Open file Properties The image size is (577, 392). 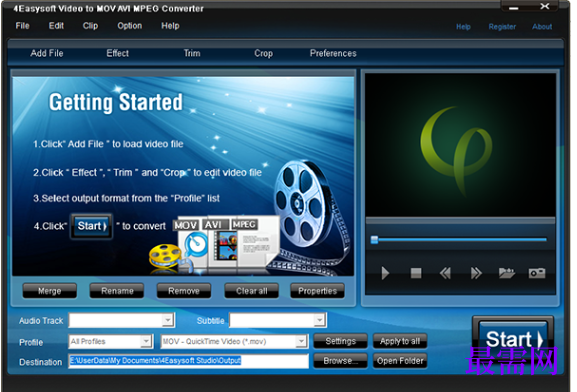(318, 291)
